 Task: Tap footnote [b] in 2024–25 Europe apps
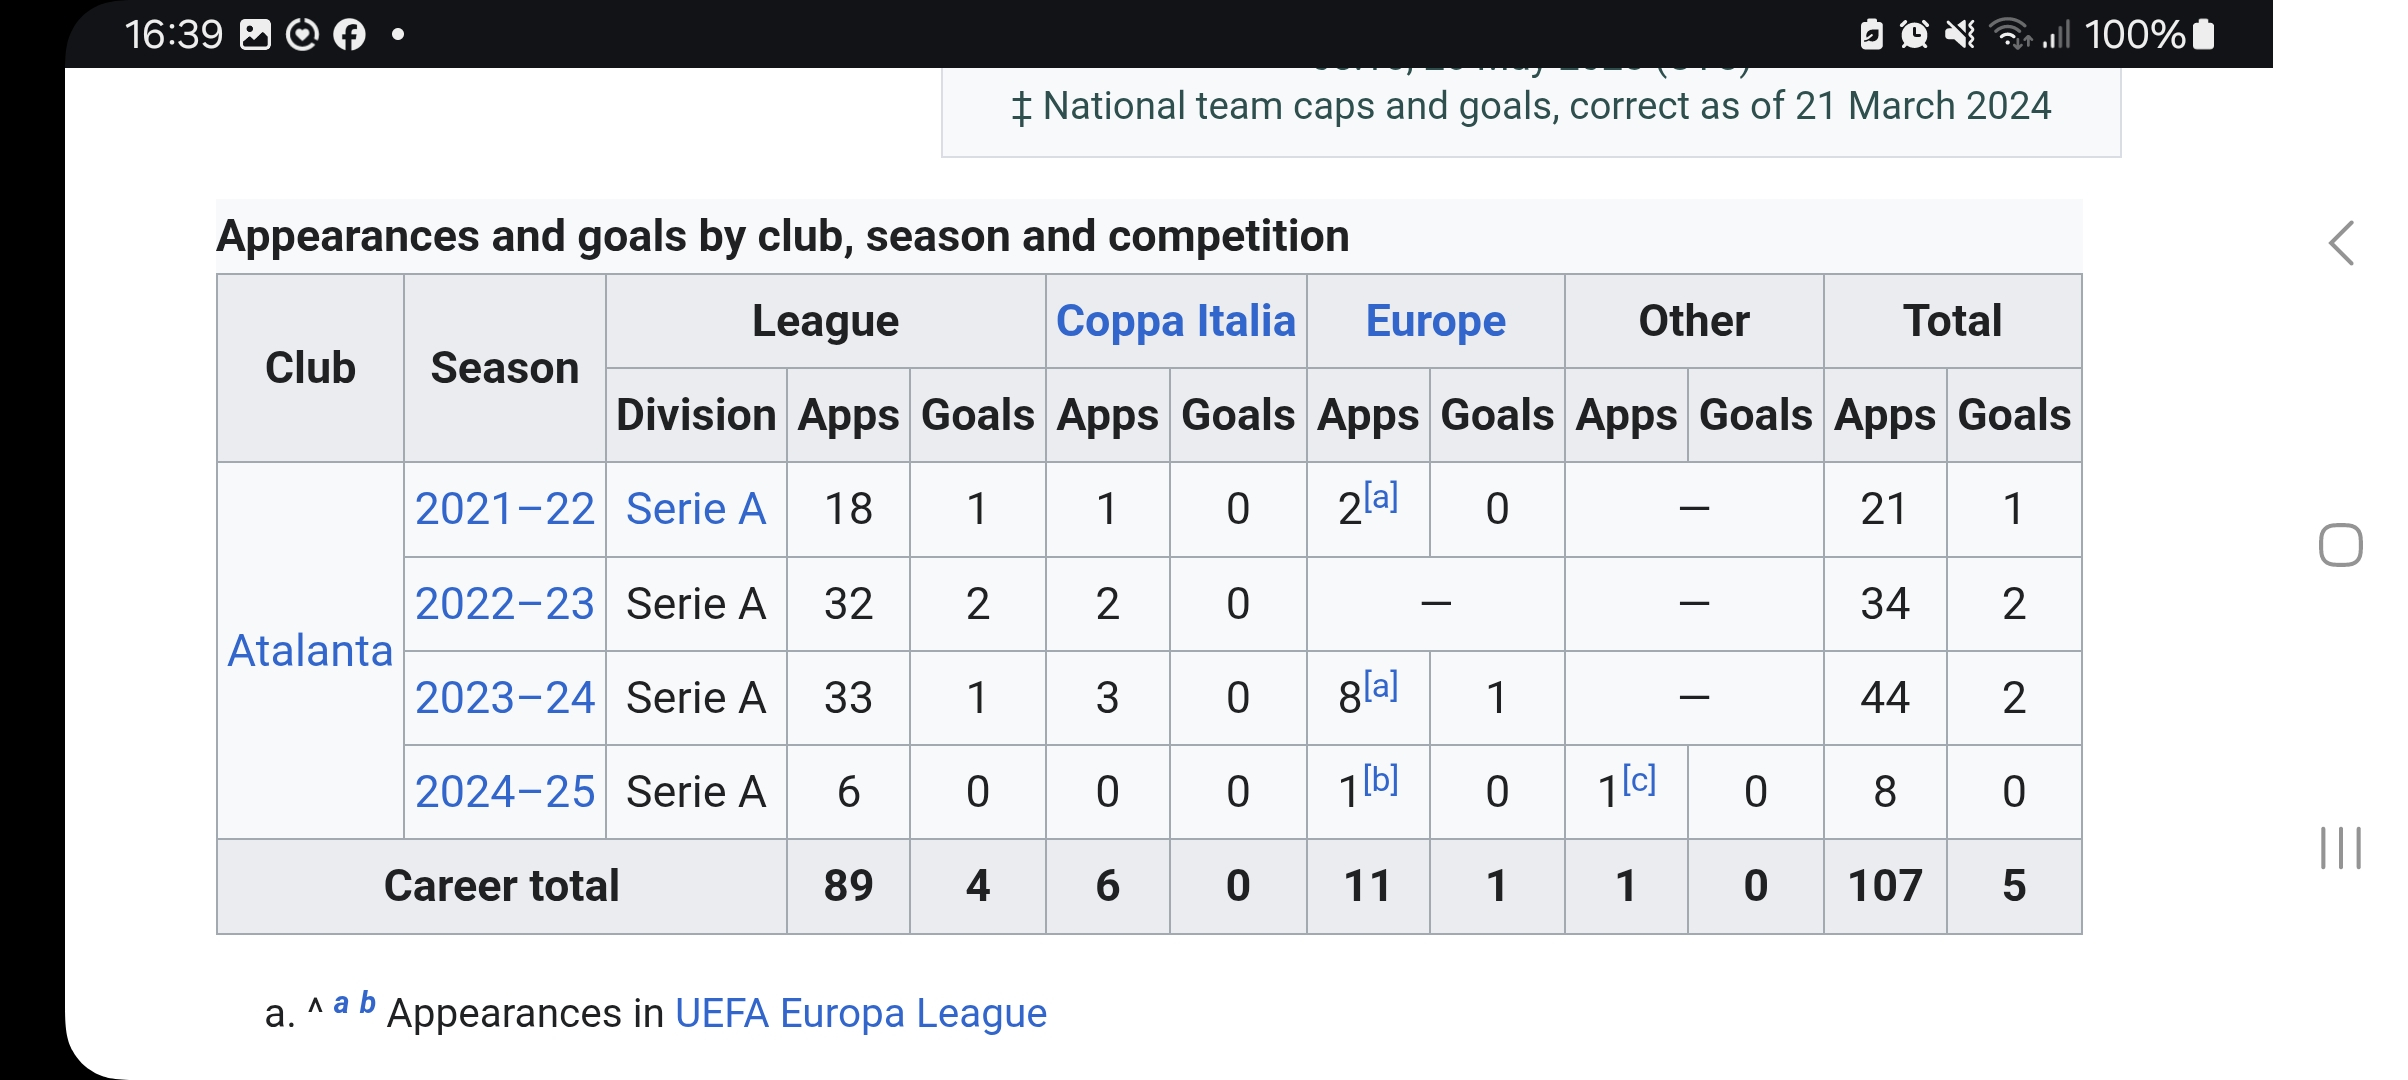point(1381,779)
